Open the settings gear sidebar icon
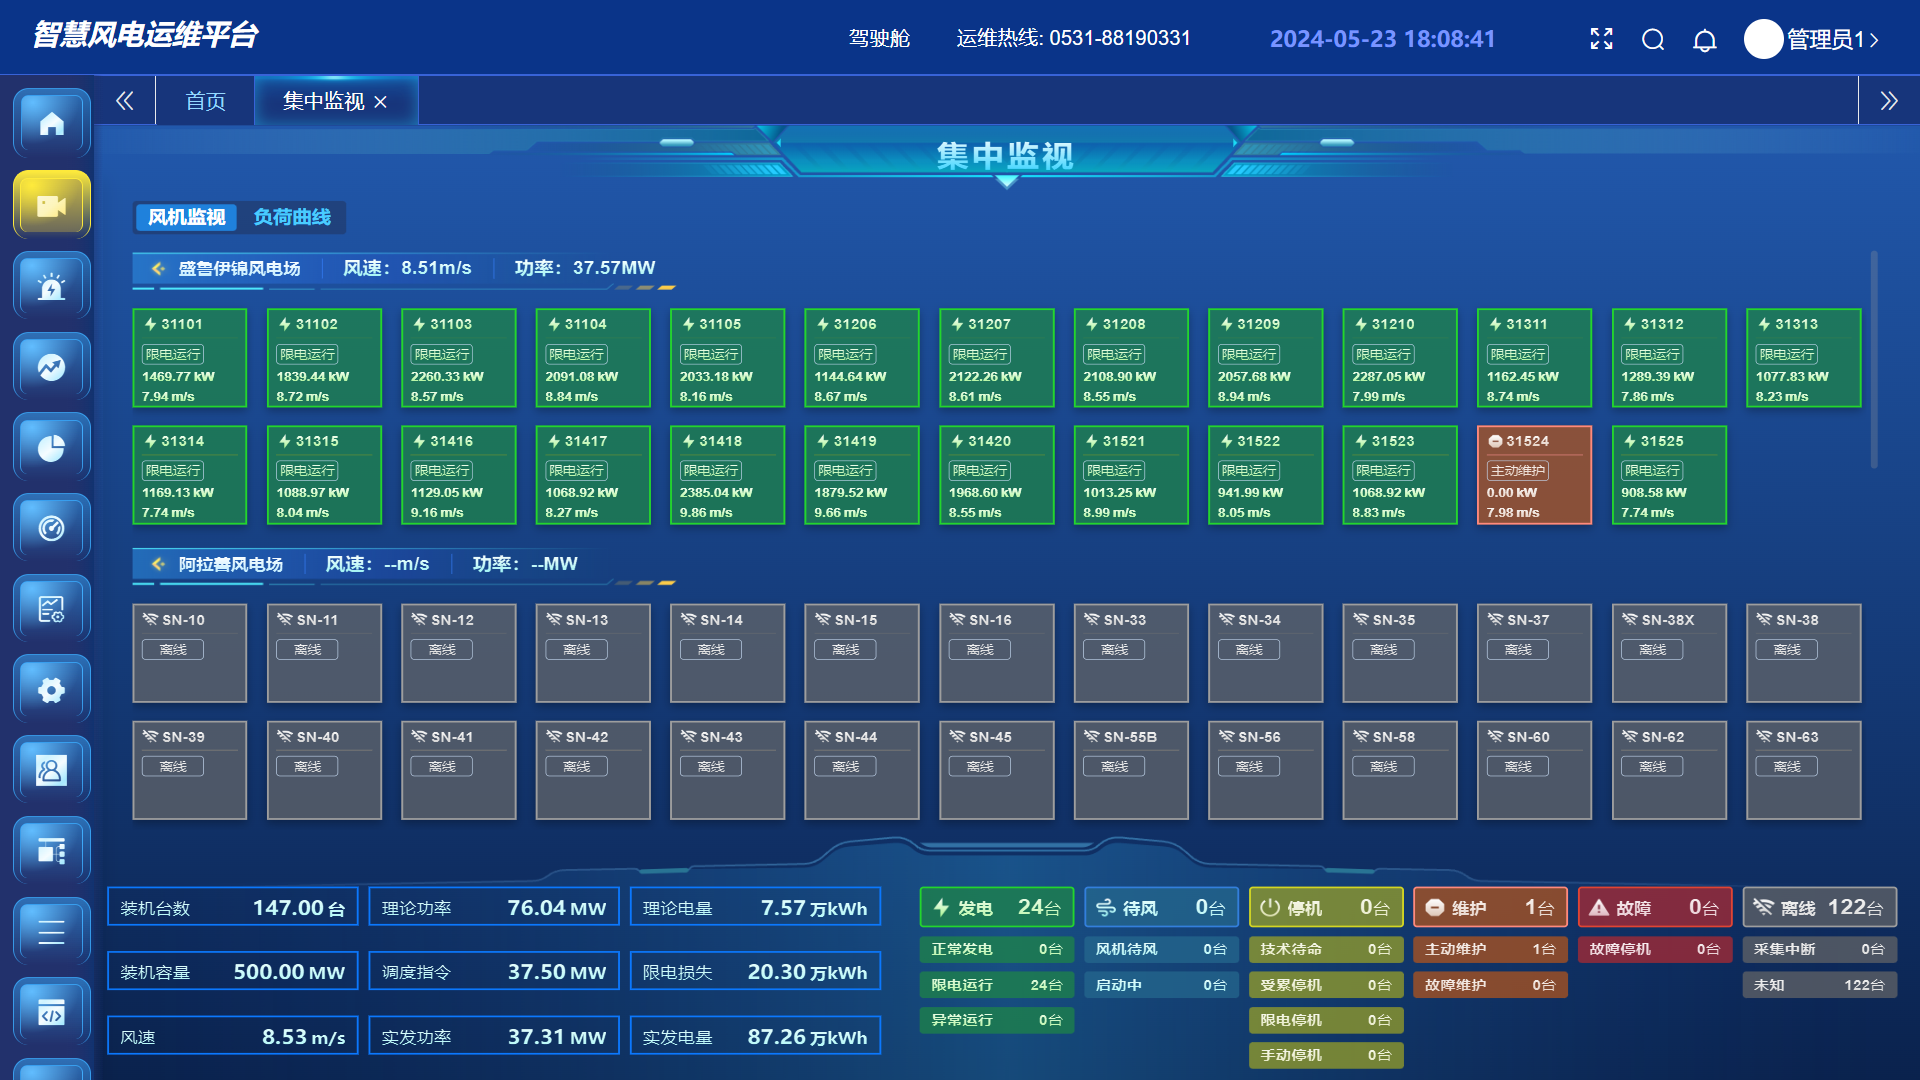1920x1080 pixels. 51,690
